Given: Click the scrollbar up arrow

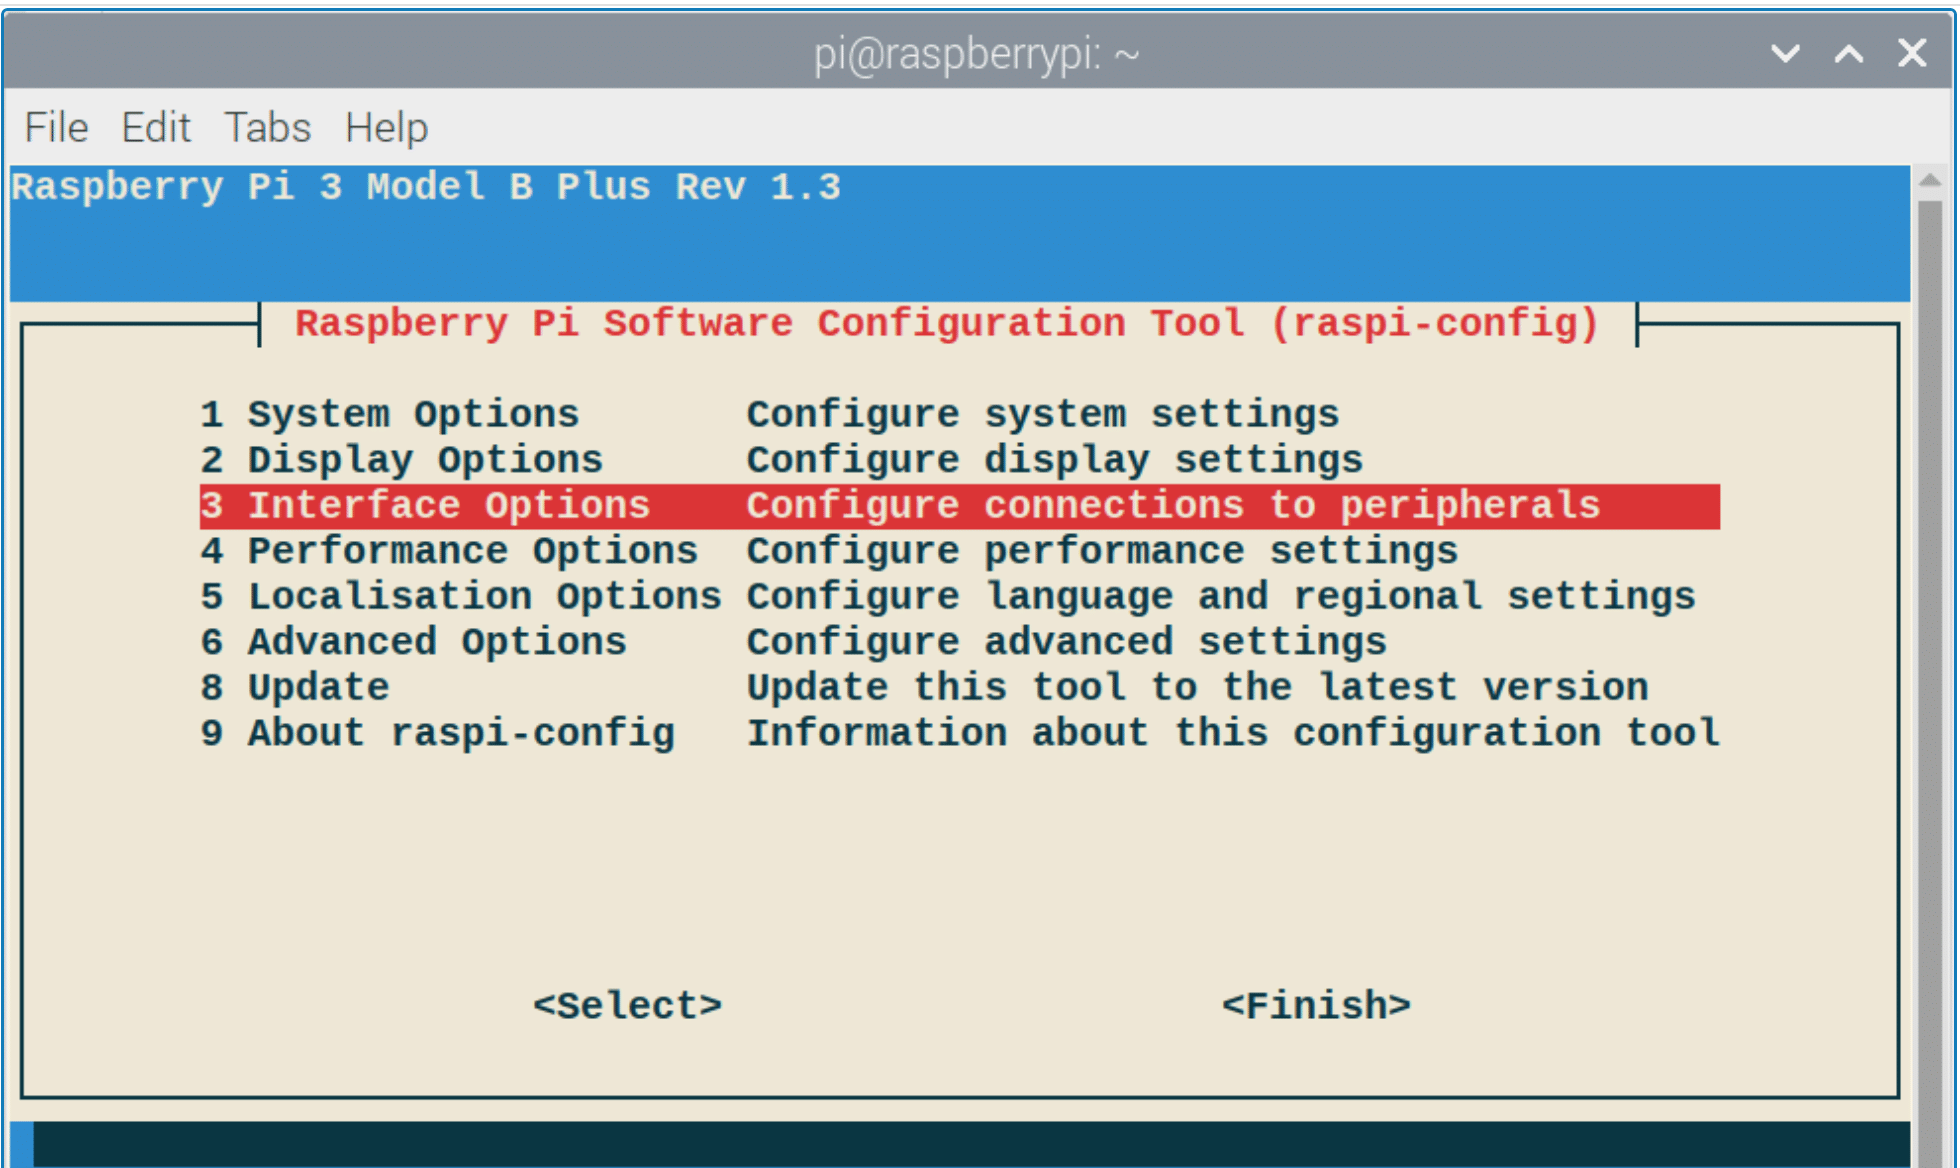Looking at the screenshot, I should 1930,181.
